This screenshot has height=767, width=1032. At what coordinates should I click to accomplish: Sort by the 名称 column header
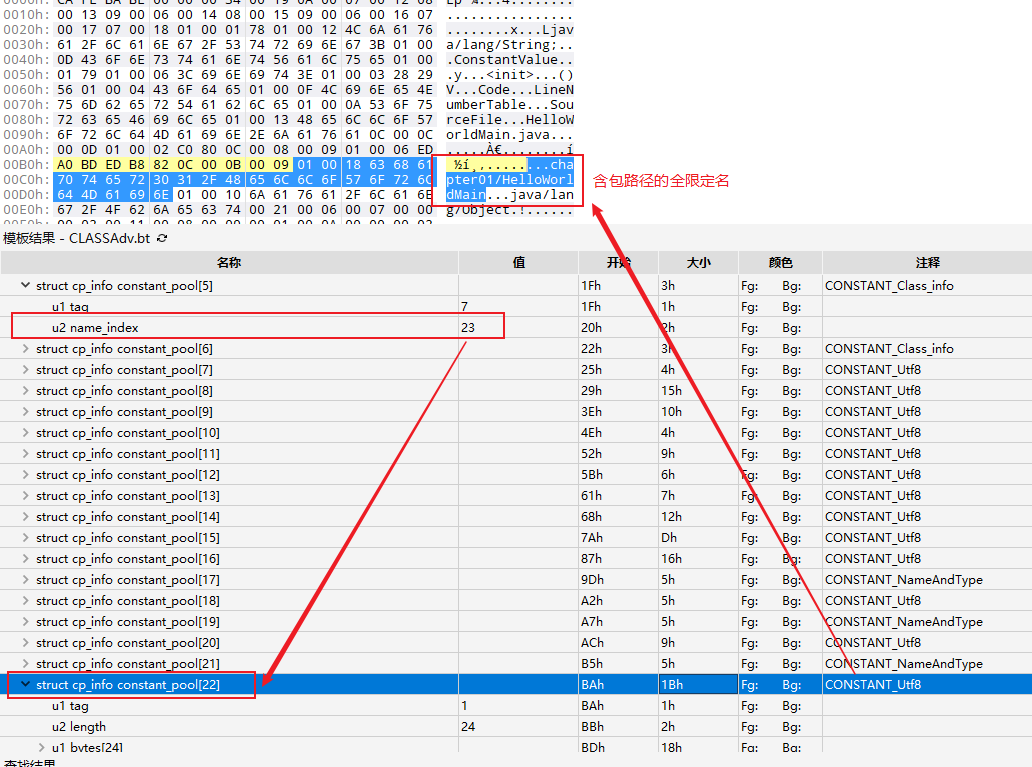coord(229,262)
